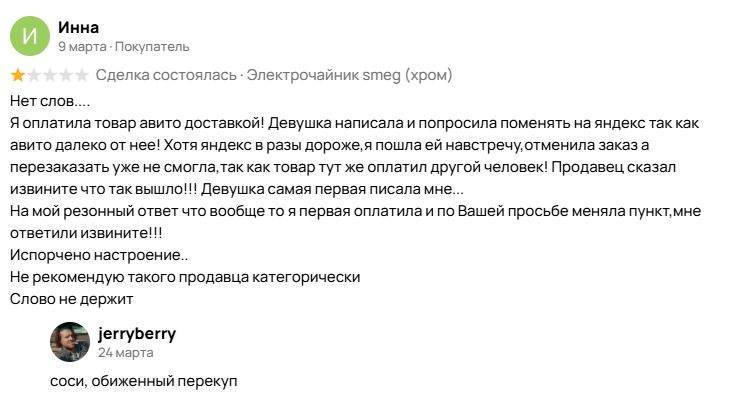Click the line Слово не держит
Viewport: 744px width, 409px height.
click(x=71, y=299)
